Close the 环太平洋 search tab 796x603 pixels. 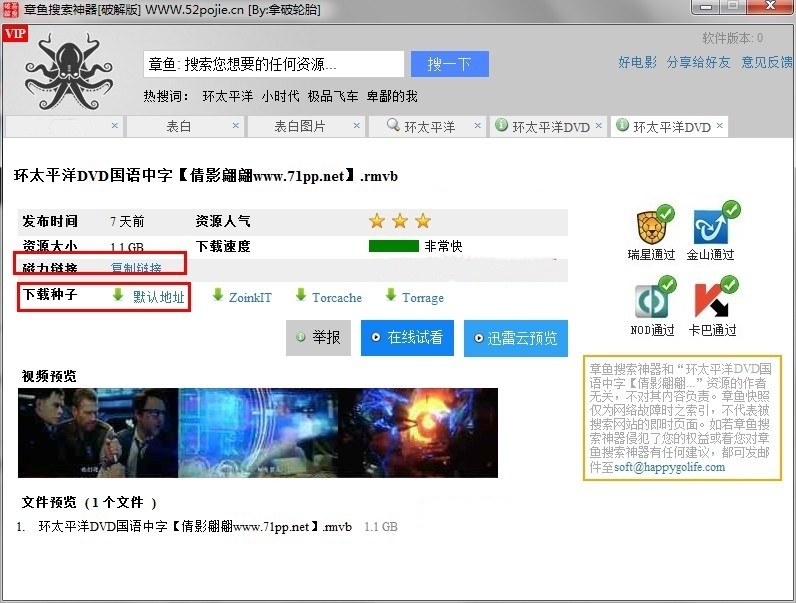coord(477,125)
